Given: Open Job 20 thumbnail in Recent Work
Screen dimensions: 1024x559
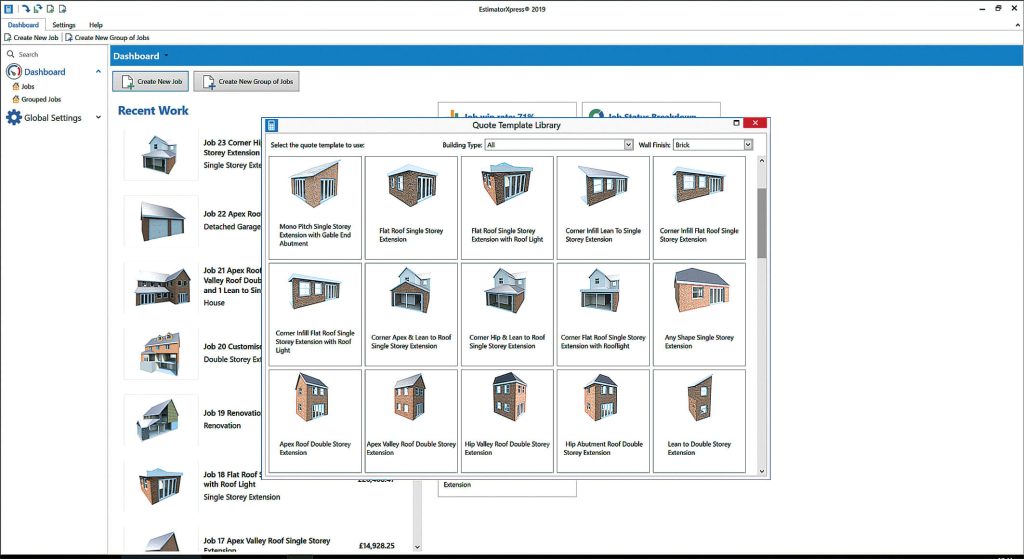Looking at the screenshot, I should [161, 353].
